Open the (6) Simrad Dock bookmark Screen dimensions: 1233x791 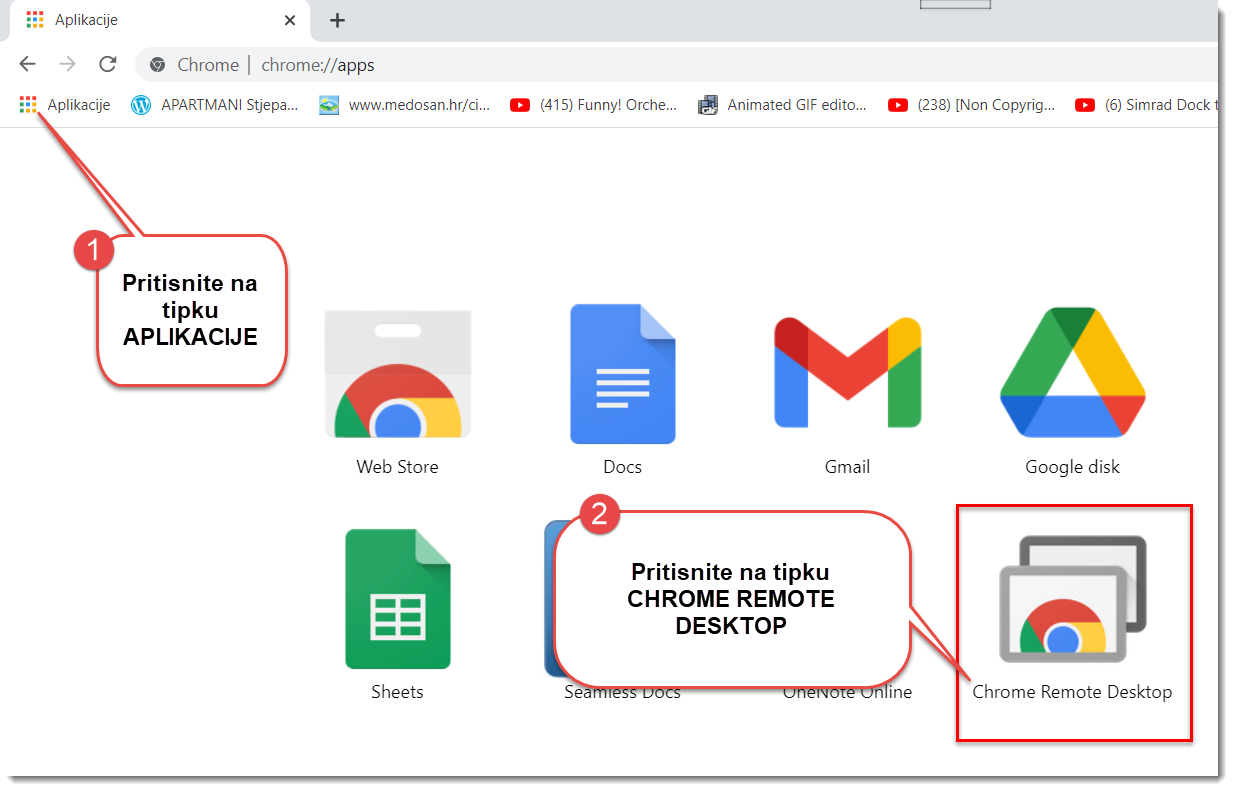1148,105
